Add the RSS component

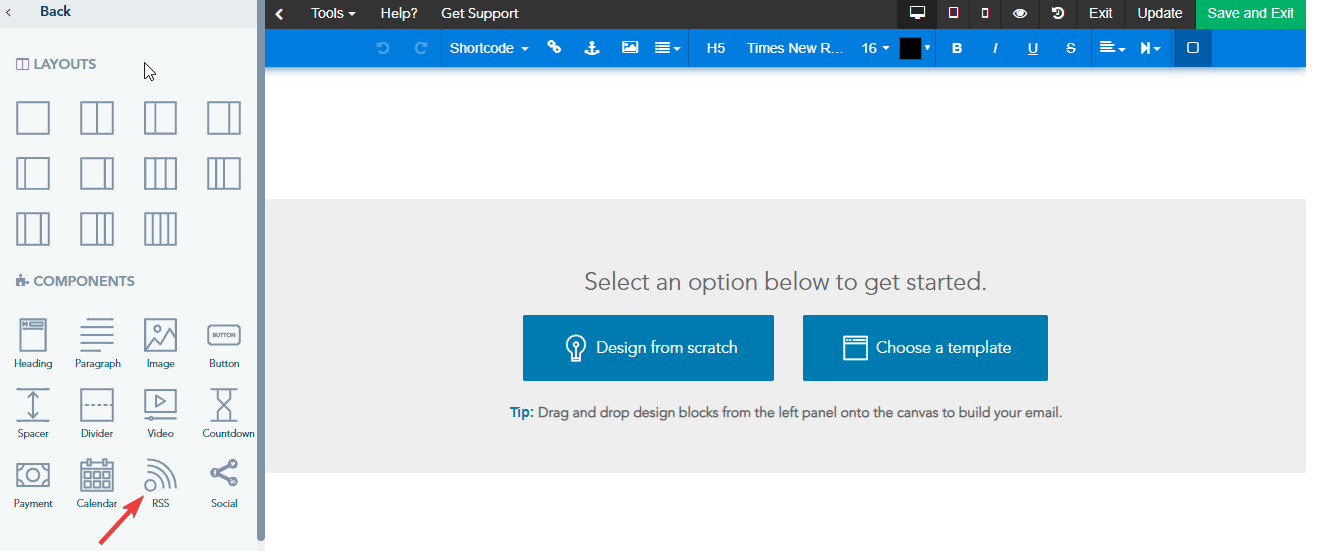[x=161, y=483]
